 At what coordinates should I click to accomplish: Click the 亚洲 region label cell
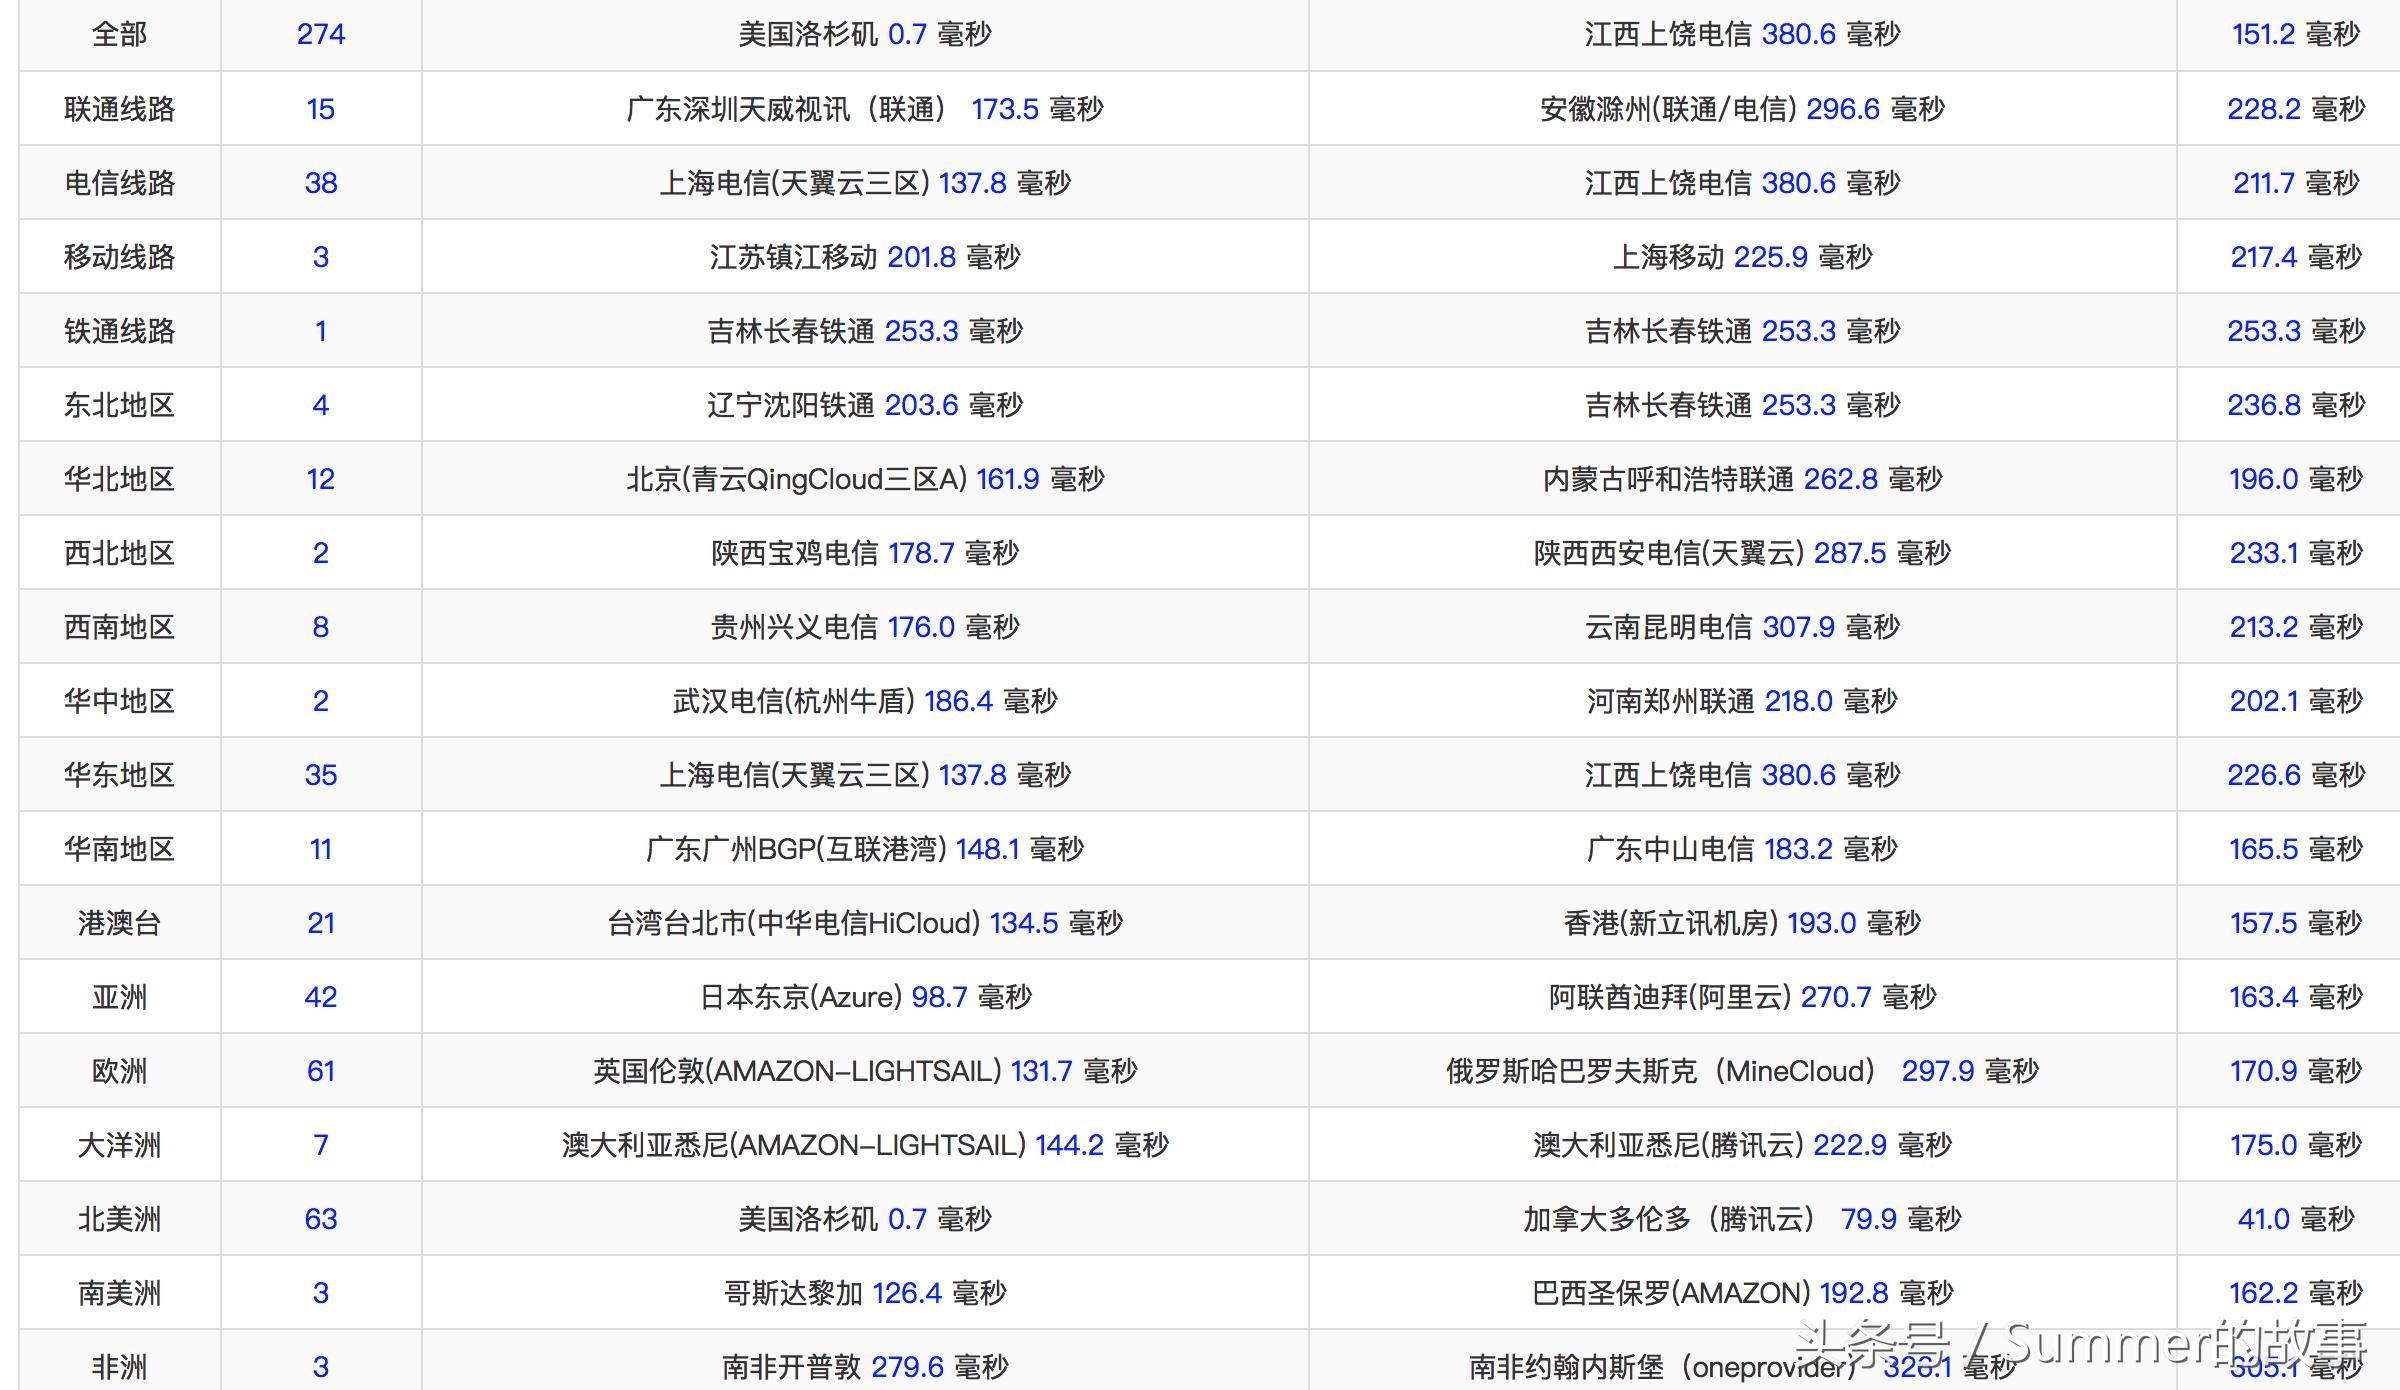tap(119, 997)
